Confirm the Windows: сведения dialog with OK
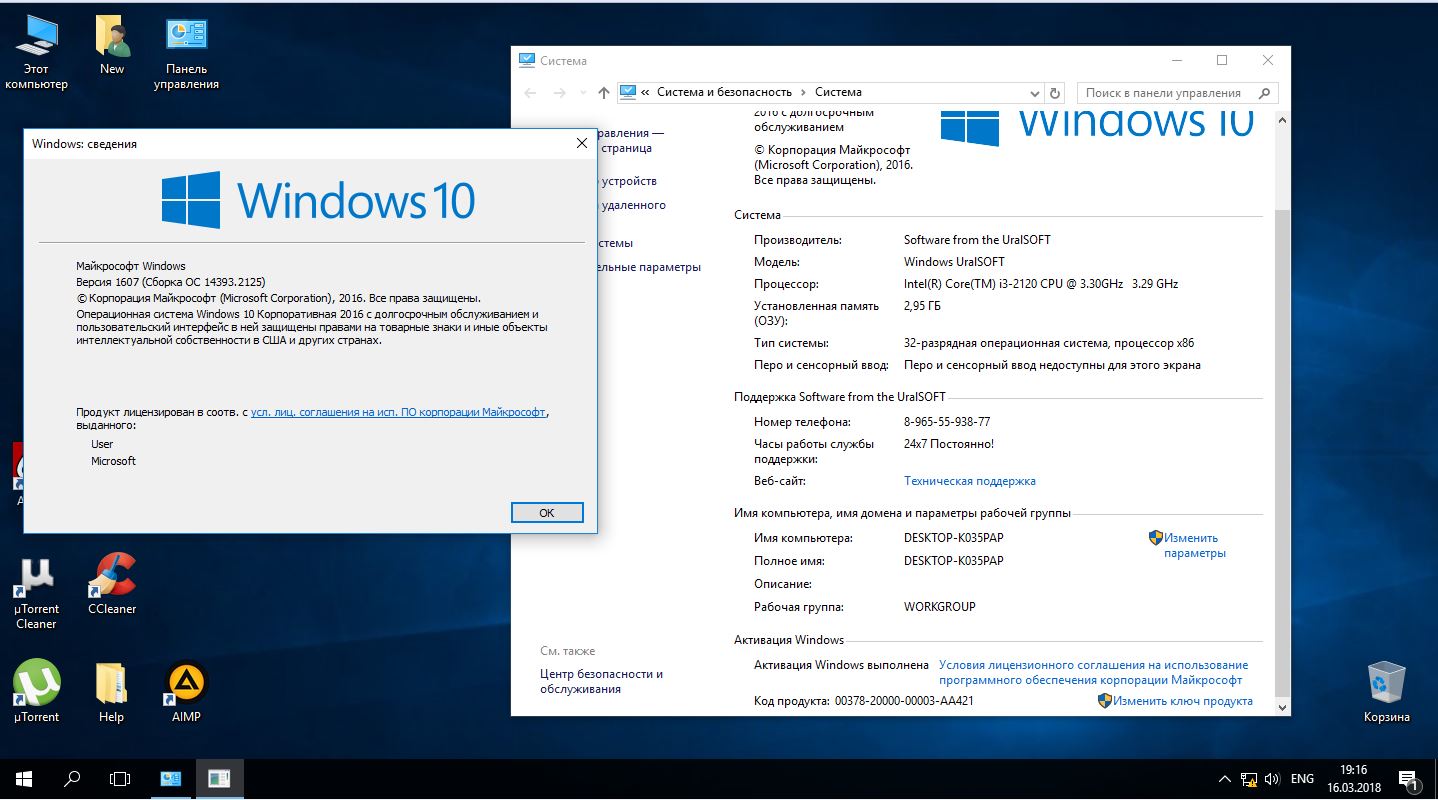The image size is (1438, 800). [546, 512]
